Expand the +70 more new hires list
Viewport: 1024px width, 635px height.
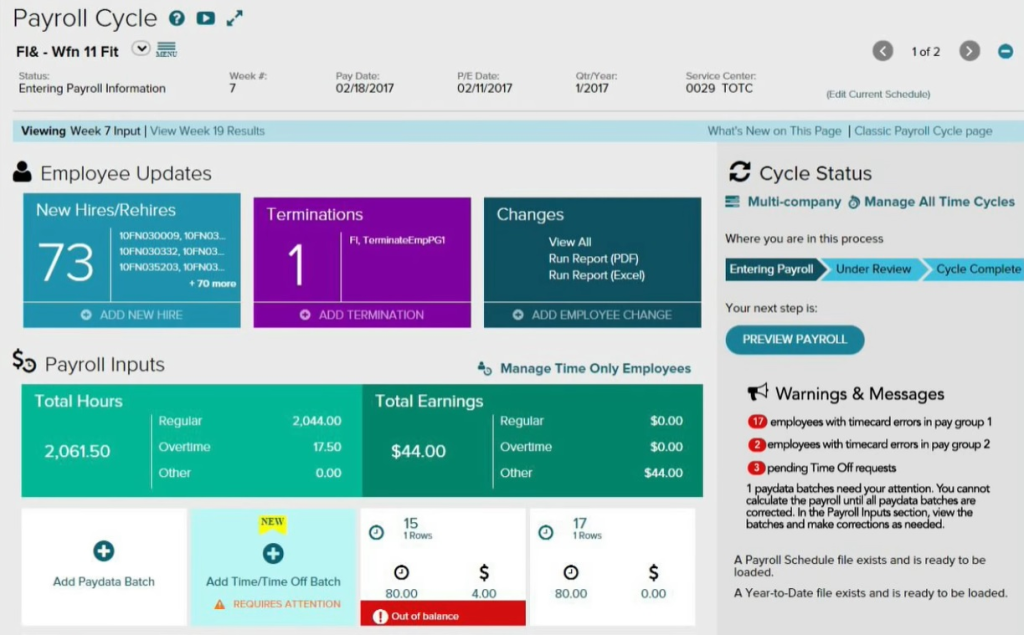point(212,284)
